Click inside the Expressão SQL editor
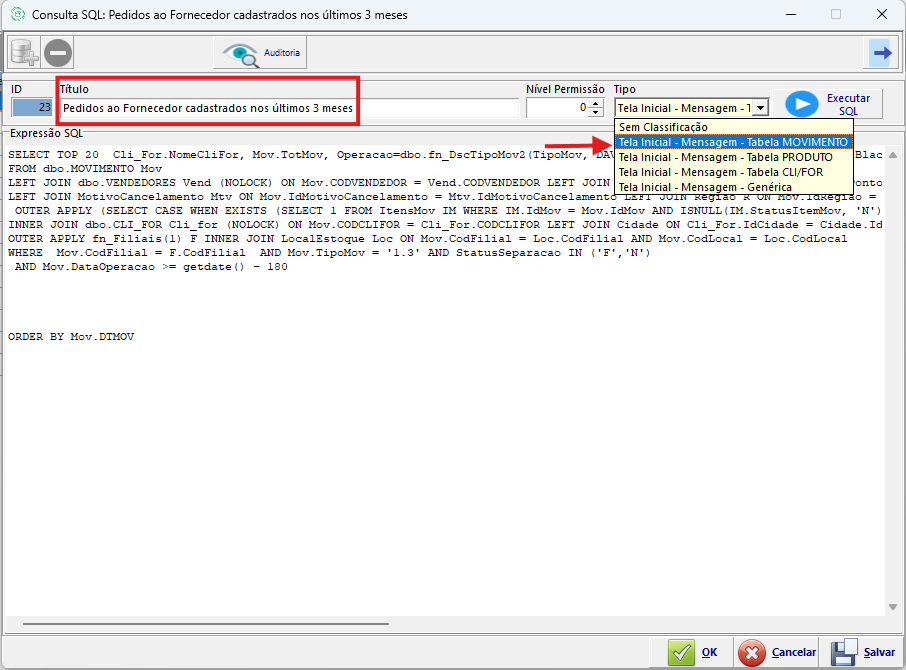 (x=440, y=450)
